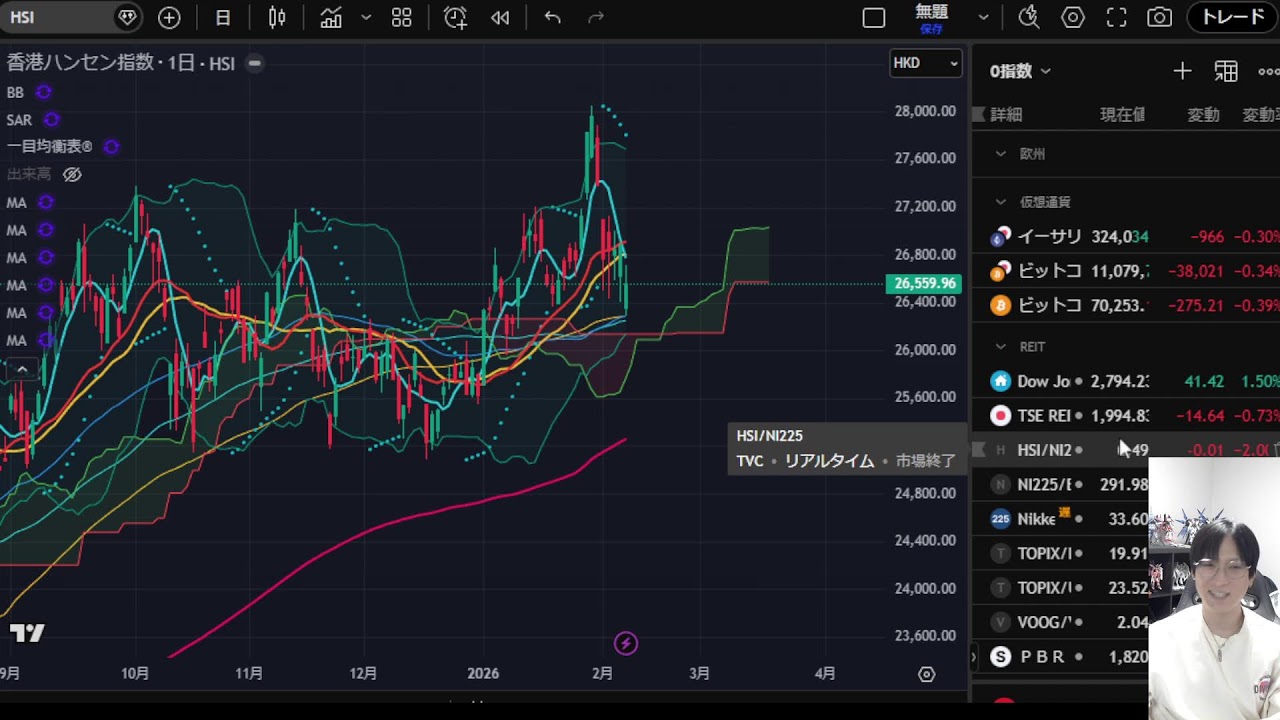Start bar replay with rewind icon
Viewport: 1280px width, 720px height.
pos(500,18)
